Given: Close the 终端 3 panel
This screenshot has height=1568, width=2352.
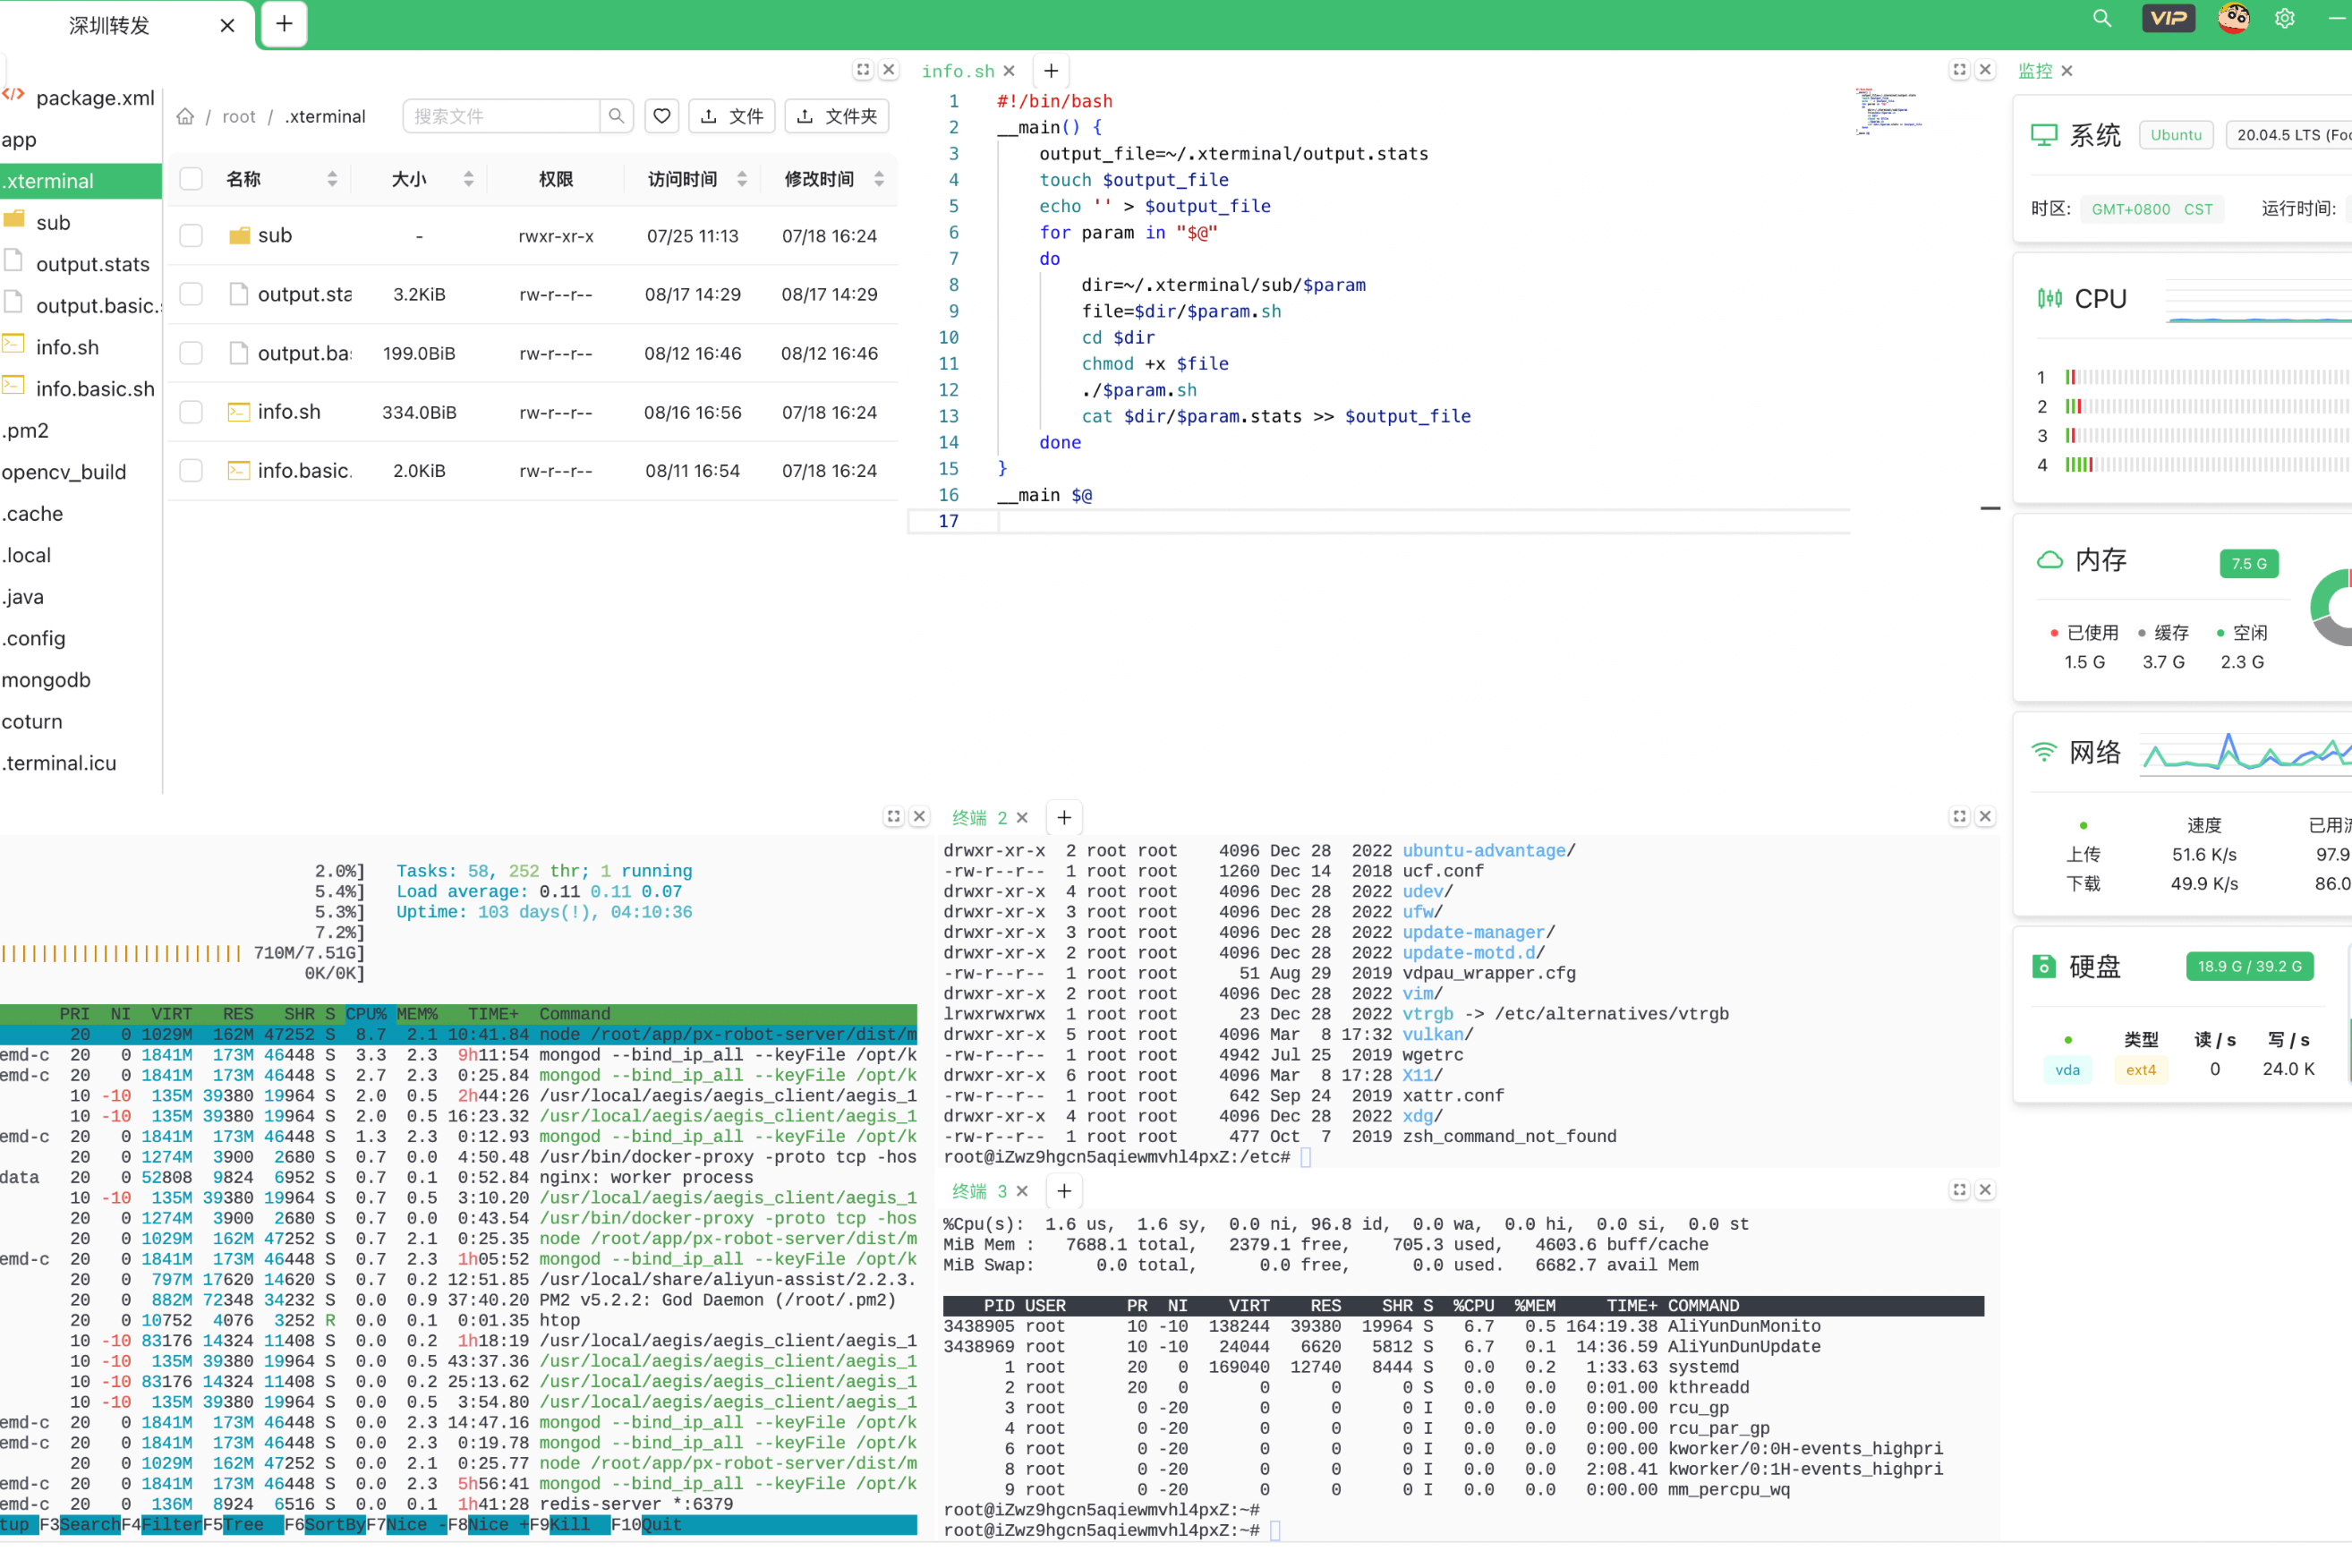Looking at the screenshot, I should click(1985, 1189).
